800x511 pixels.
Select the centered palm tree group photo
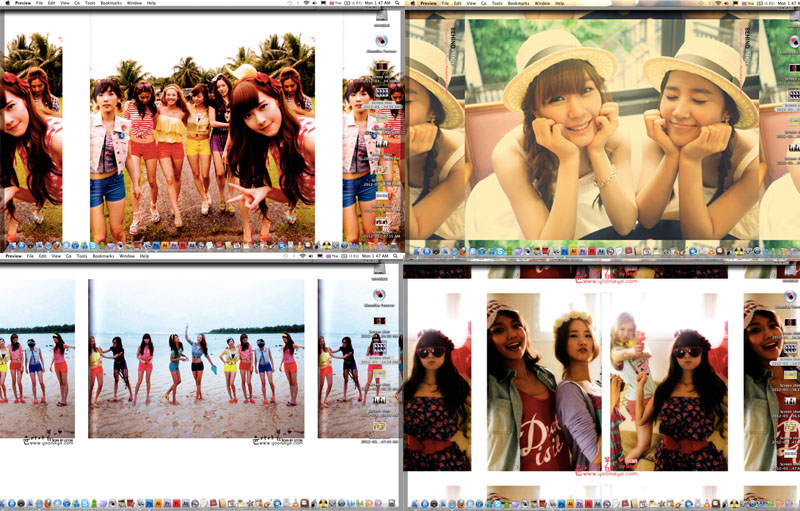[203, 138]
